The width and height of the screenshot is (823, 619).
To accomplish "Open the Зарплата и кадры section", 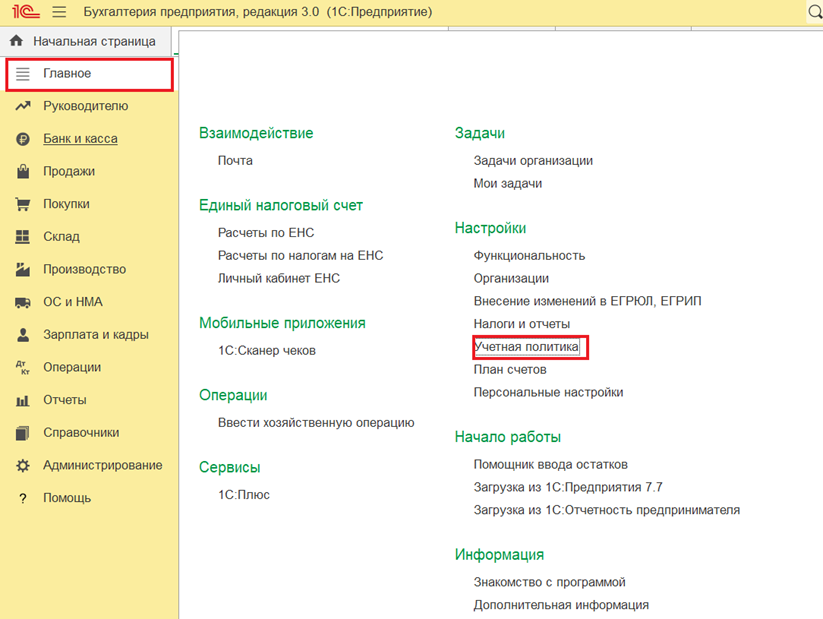I will 96,334.
